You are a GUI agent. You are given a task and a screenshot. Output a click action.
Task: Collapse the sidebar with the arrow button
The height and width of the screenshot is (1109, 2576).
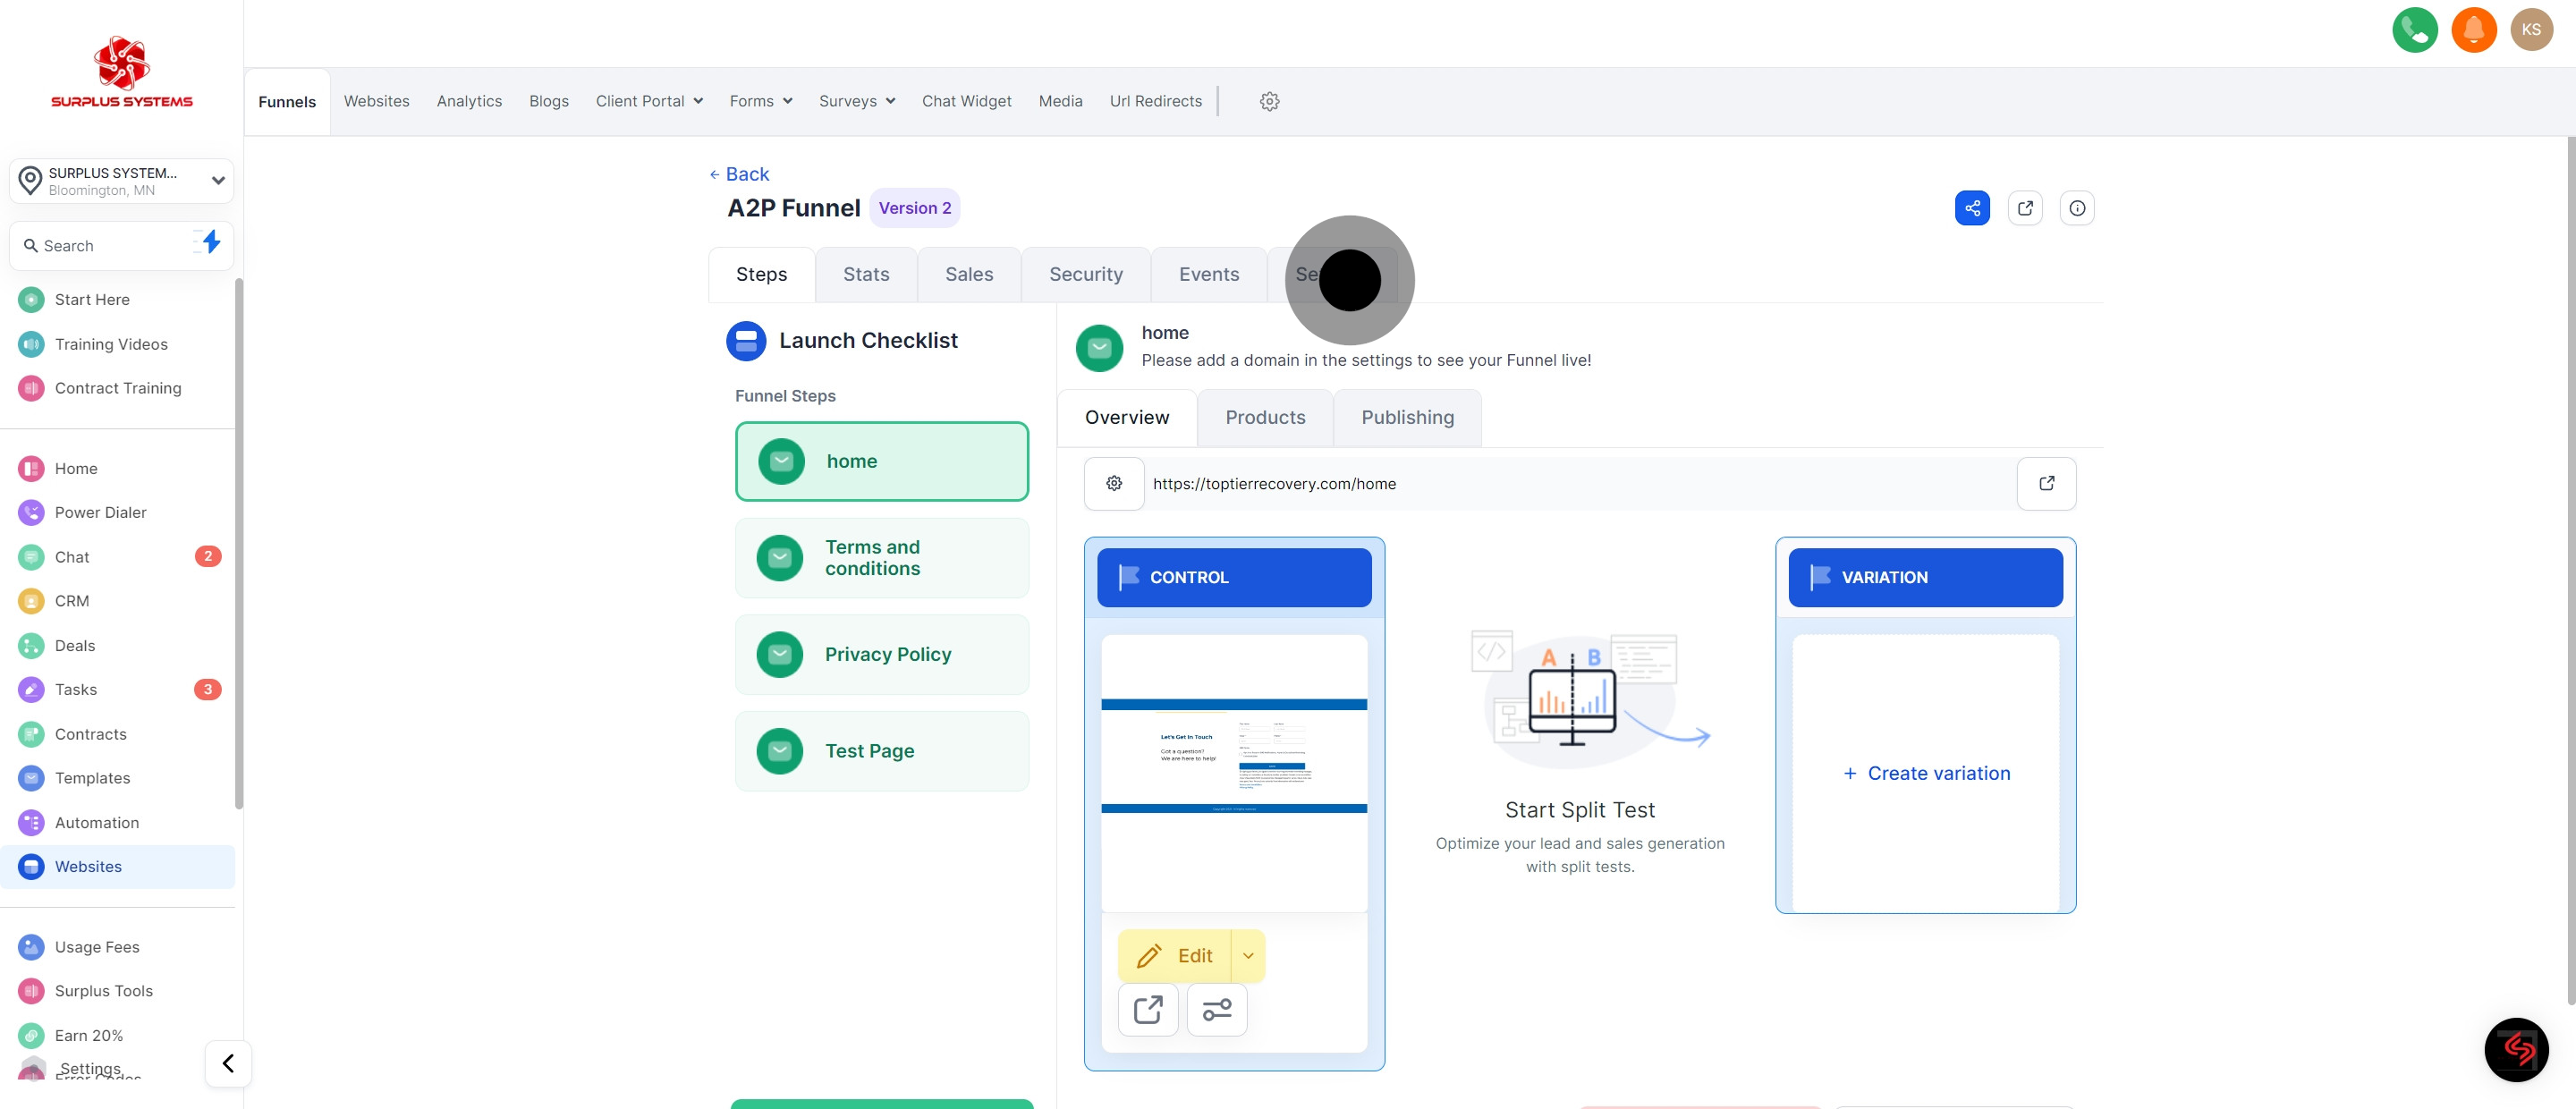tap(228, 1063)
